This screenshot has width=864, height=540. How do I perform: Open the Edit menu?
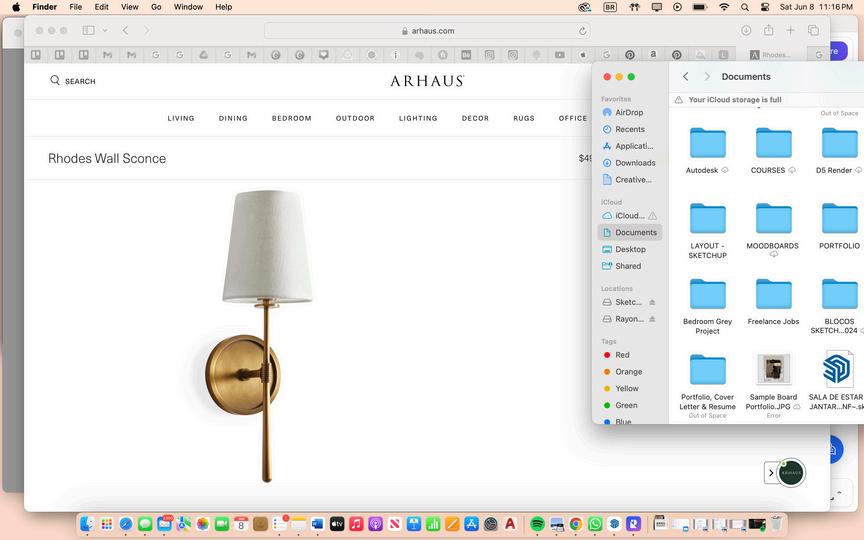tap(101, 7)
